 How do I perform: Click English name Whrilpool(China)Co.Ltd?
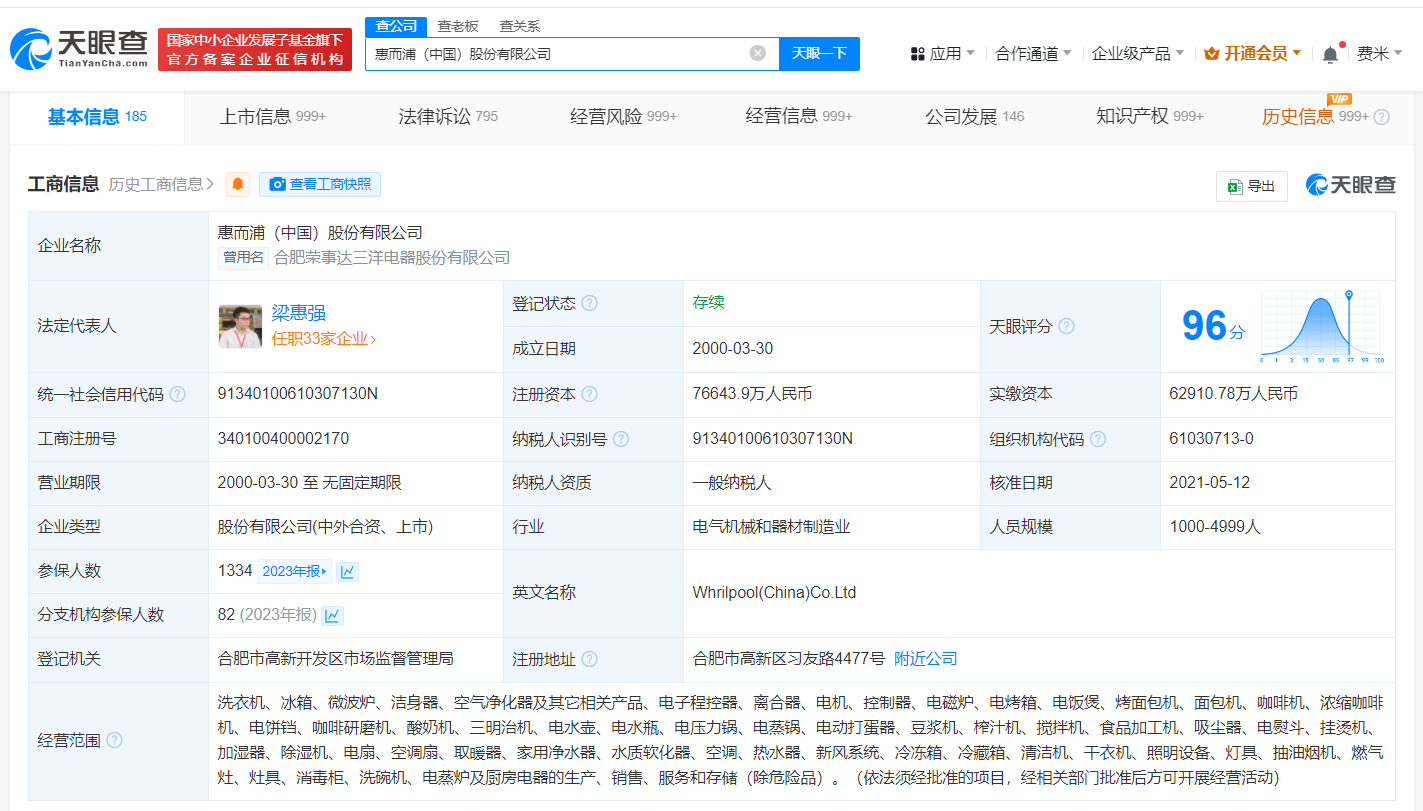[x=774, y=593]
